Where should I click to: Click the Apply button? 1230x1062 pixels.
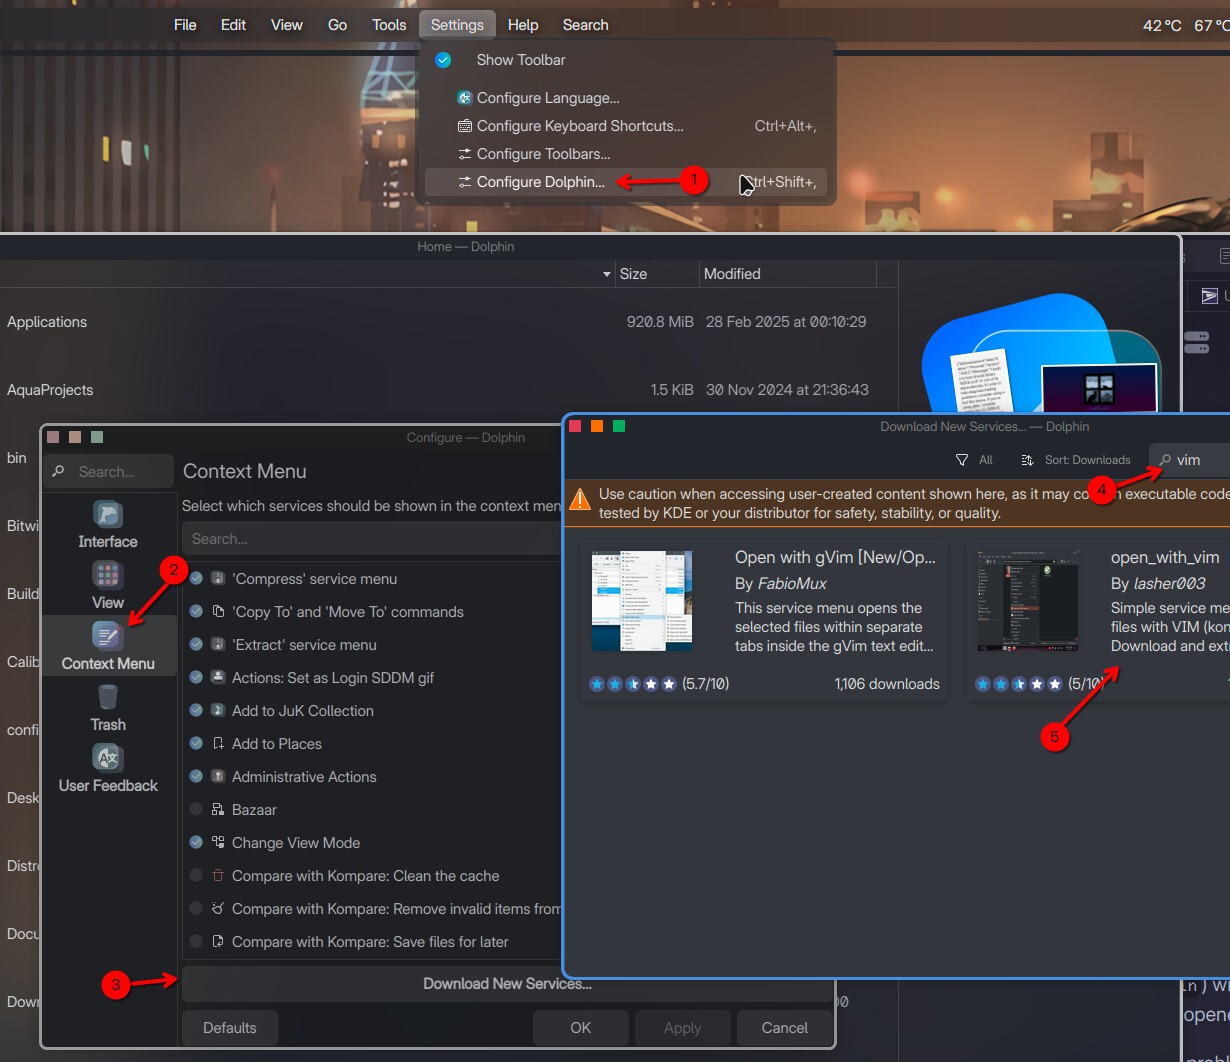[x=683, y=1028]
